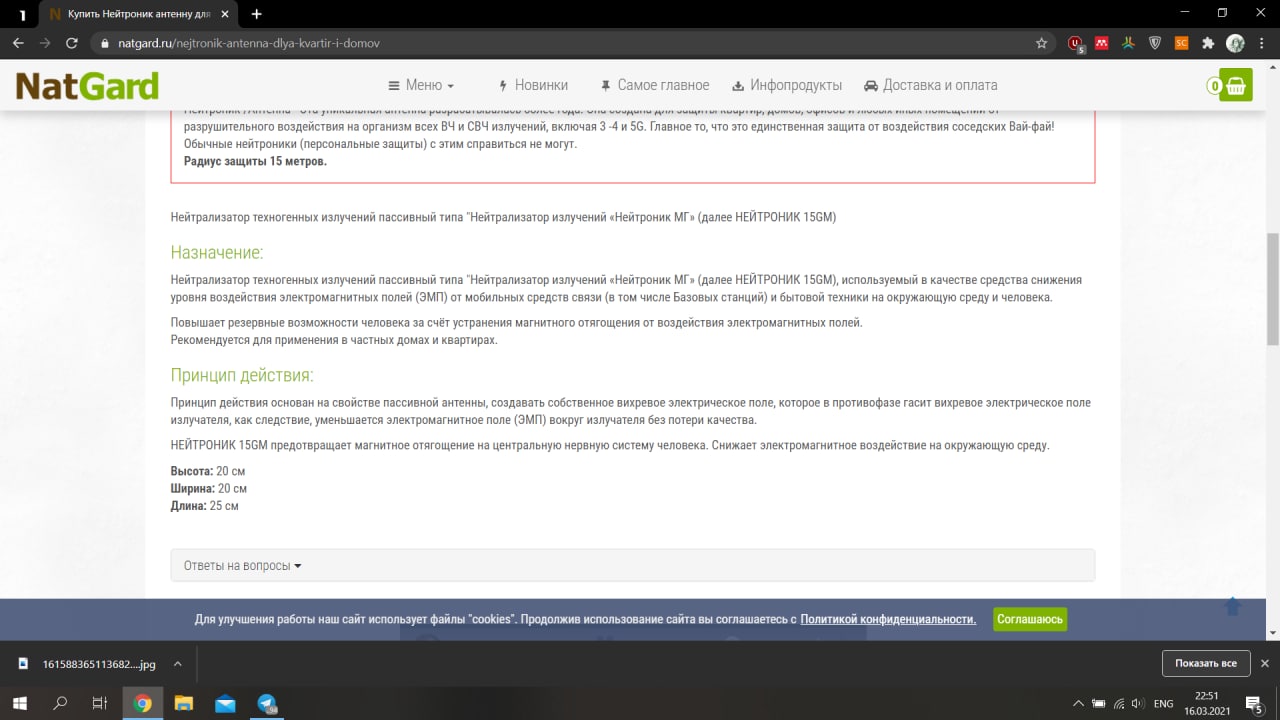Open the volume control in system tray
This screenshot has height=720, width=1280.
pyautogui.click(x=1139, y=704)
